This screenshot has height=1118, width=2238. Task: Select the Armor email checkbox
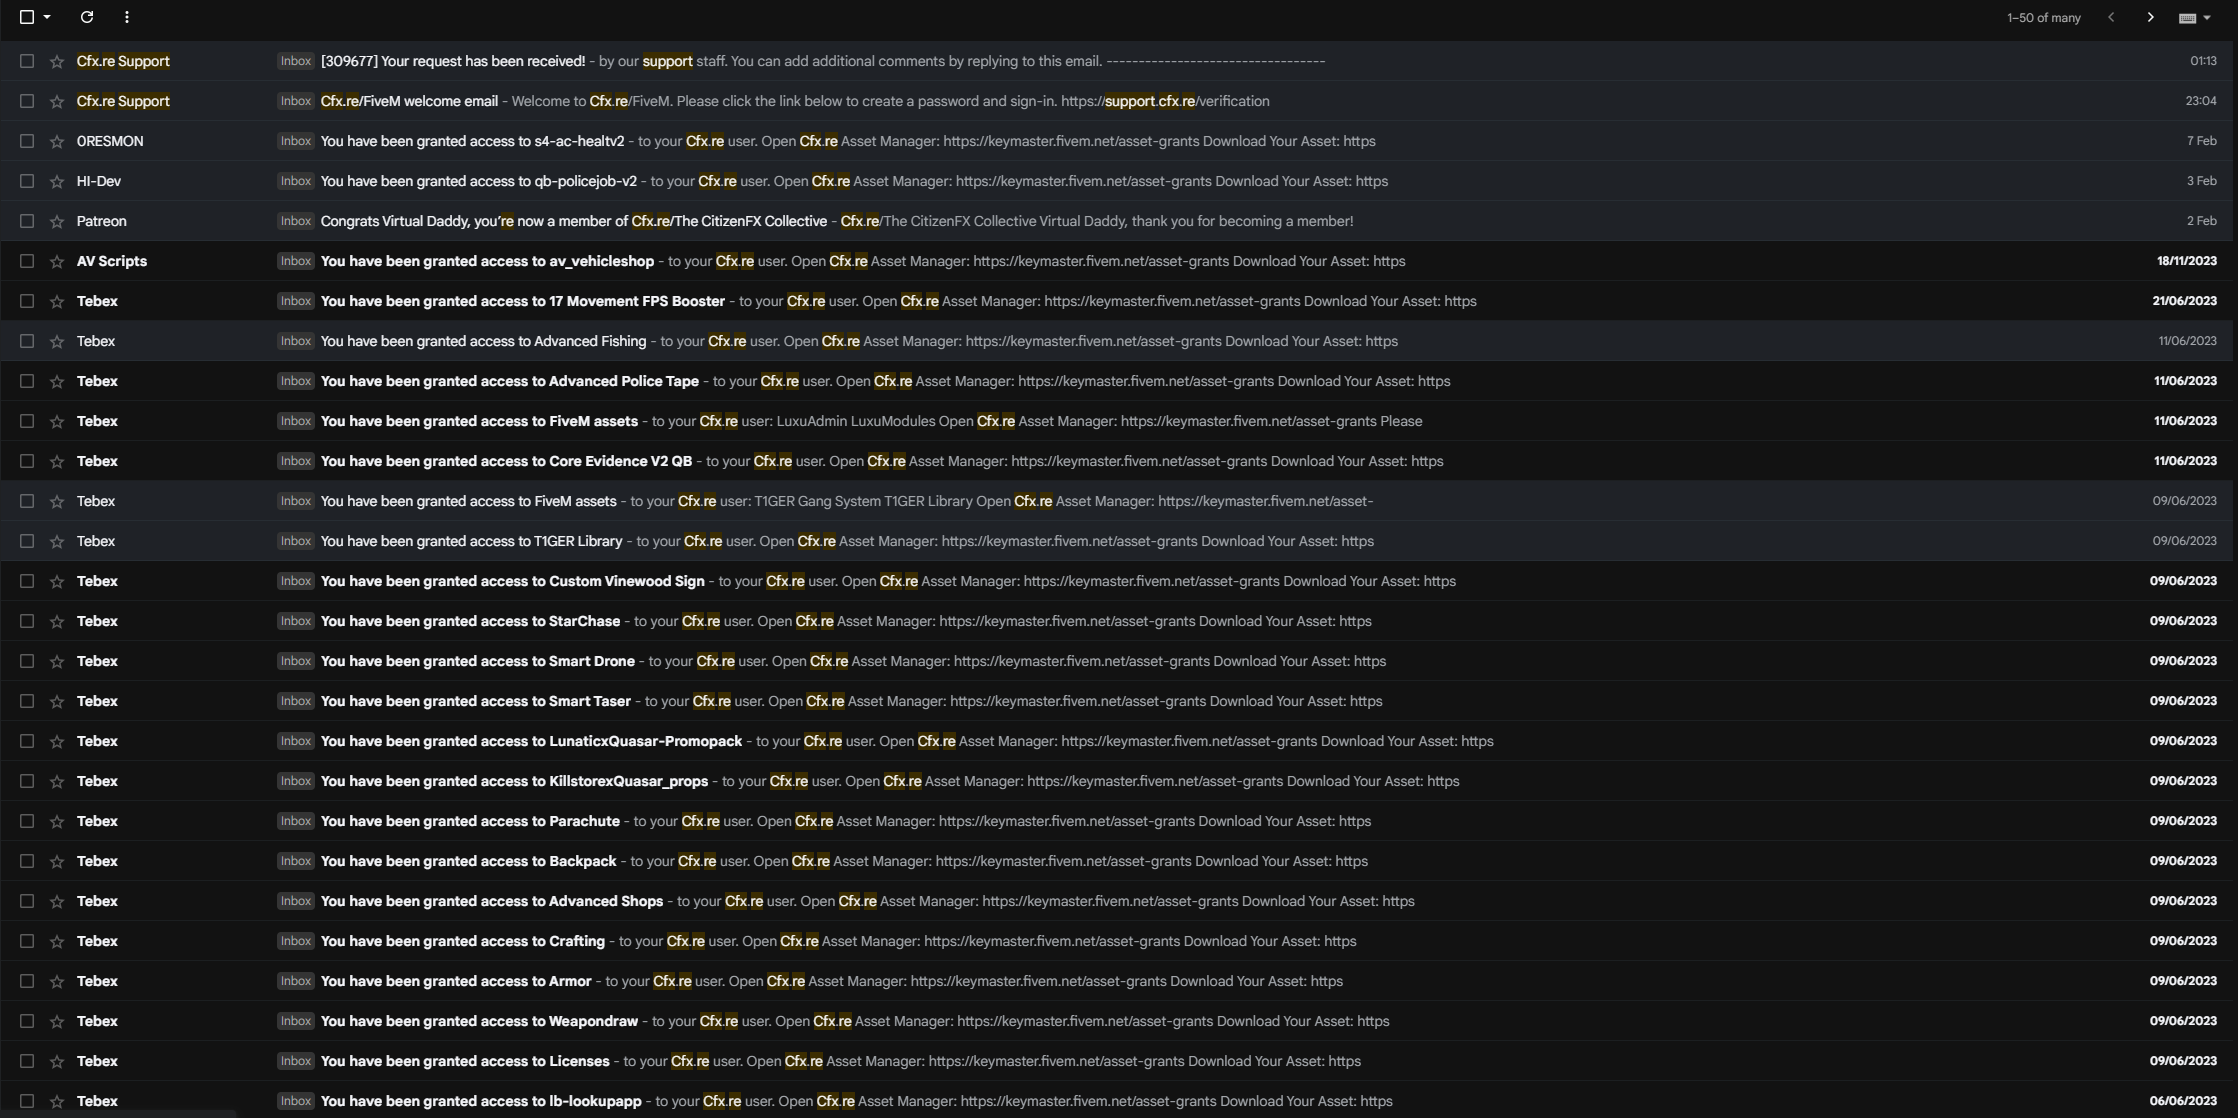[27, 981]
